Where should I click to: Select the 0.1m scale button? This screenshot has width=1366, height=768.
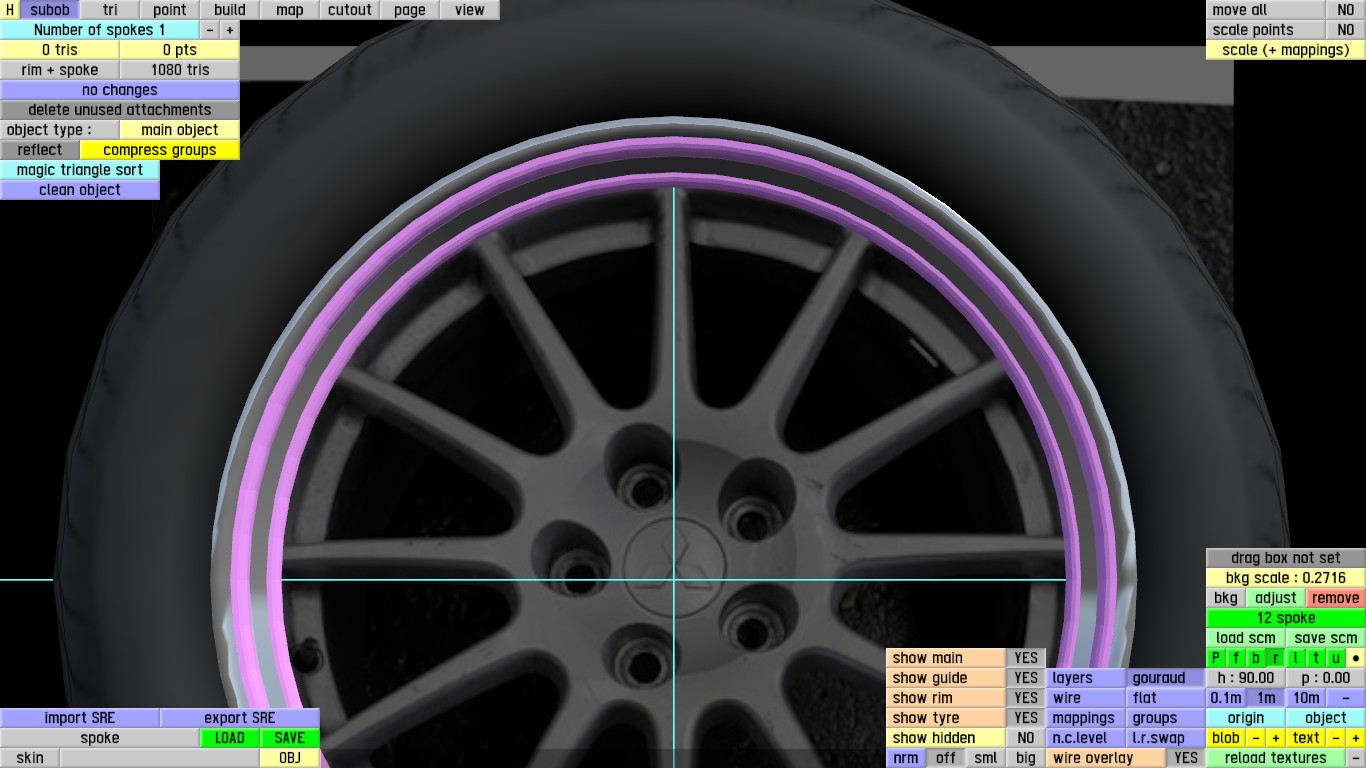coord(1226,698)
